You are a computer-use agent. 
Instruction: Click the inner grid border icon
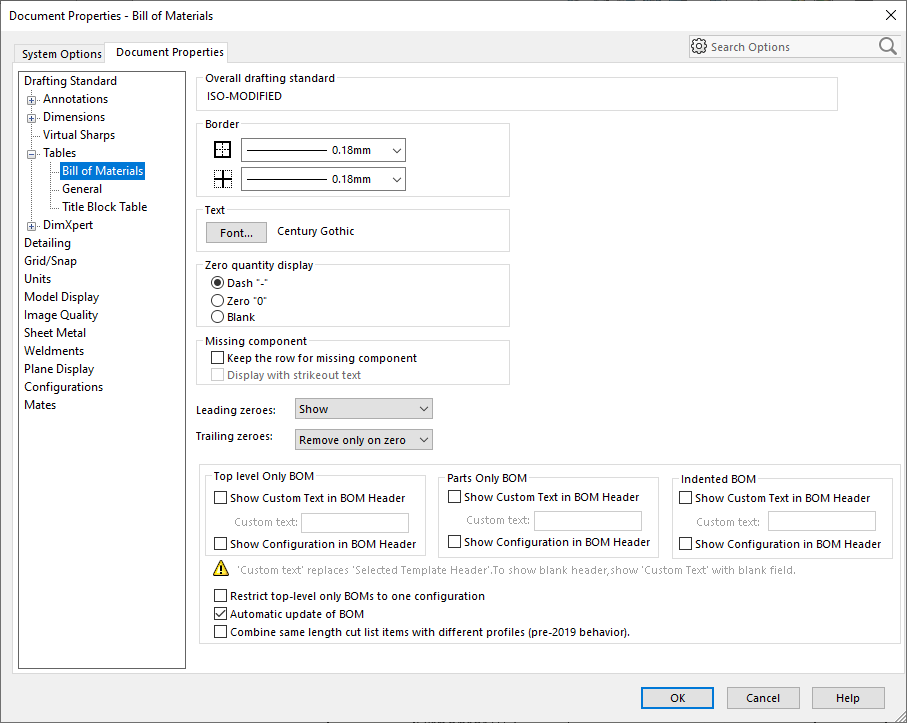point(222,180)
